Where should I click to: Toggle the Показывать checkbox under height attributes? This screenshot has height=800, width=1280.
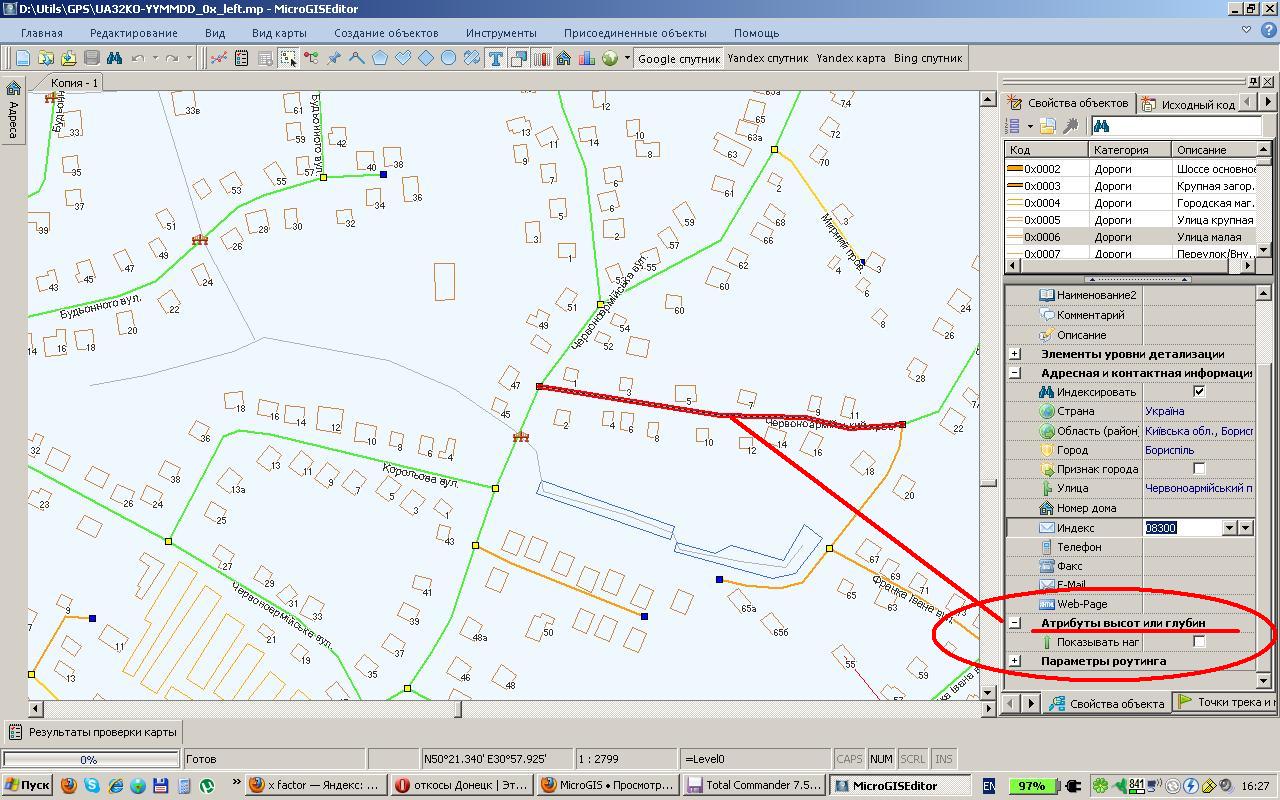[x=1199, y=642]
